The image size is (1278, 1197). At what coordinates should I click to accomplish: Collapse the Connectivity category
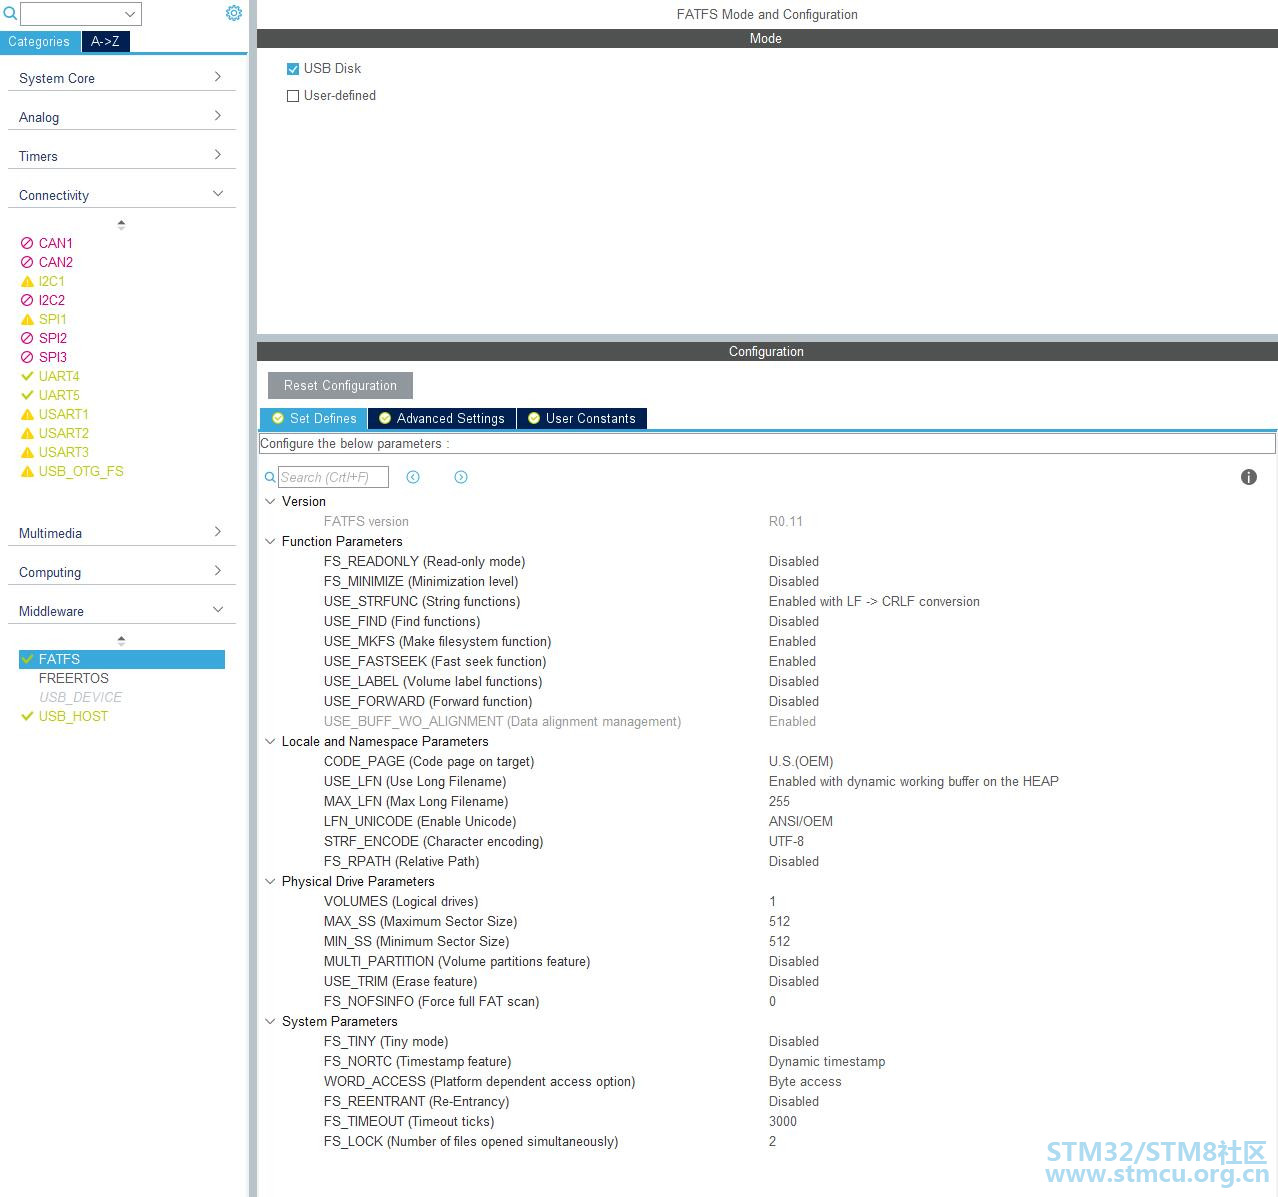pos(121,195)
